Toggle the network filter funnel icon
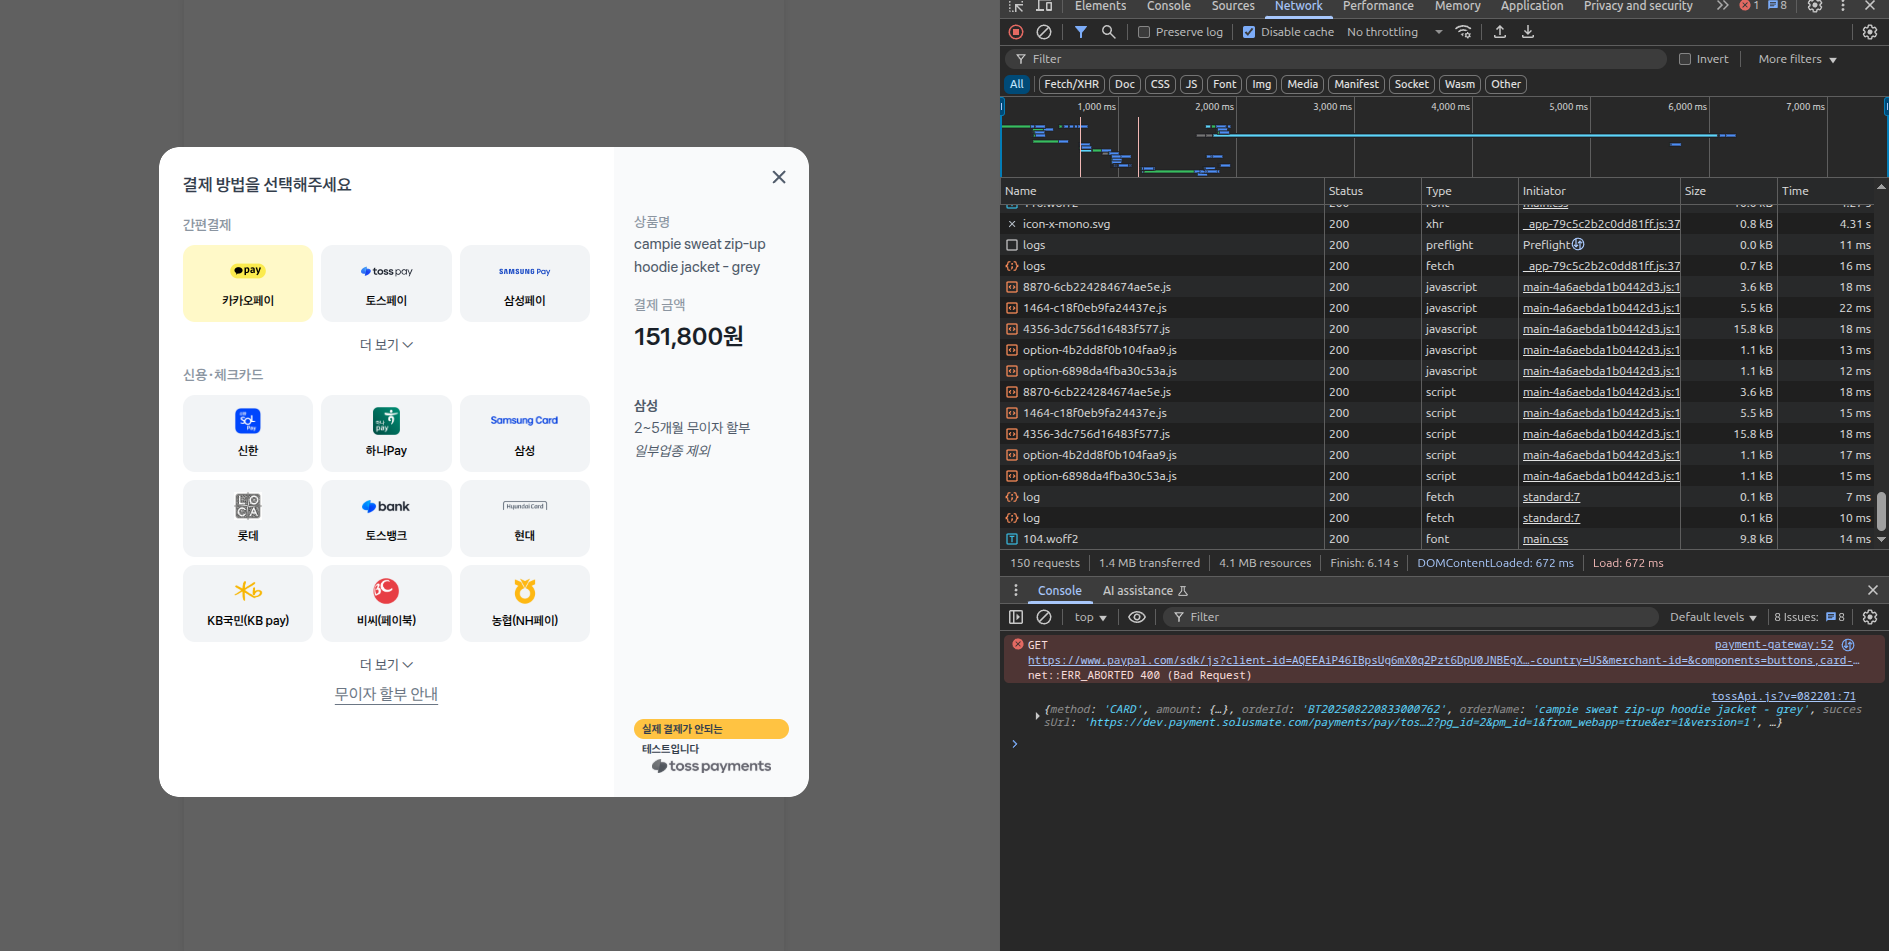The image size is (1889, 951). (x=1081, y=32)
